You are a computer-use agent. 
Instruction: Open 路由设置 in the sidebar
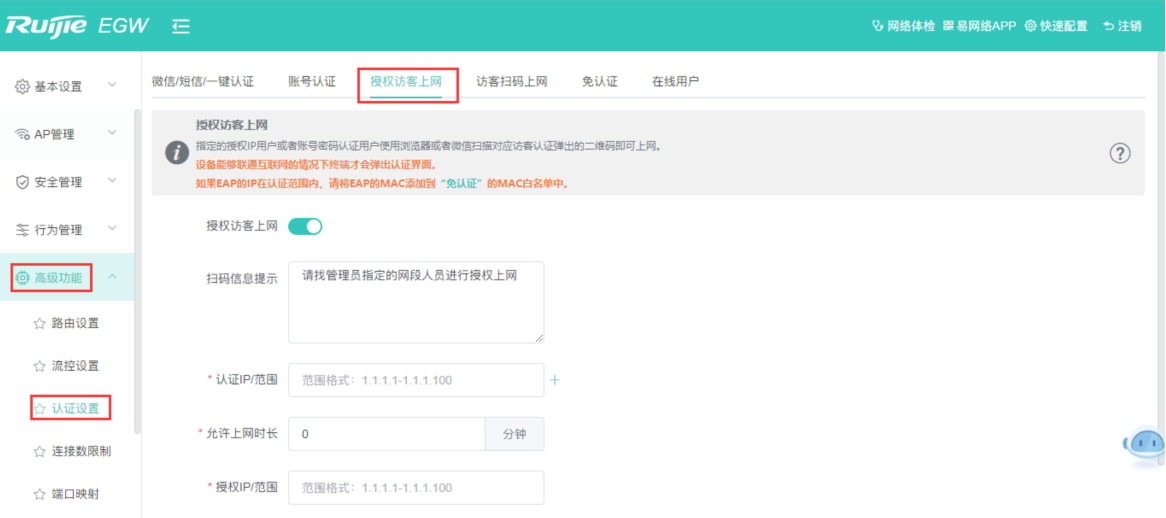[x=75, y=323]
